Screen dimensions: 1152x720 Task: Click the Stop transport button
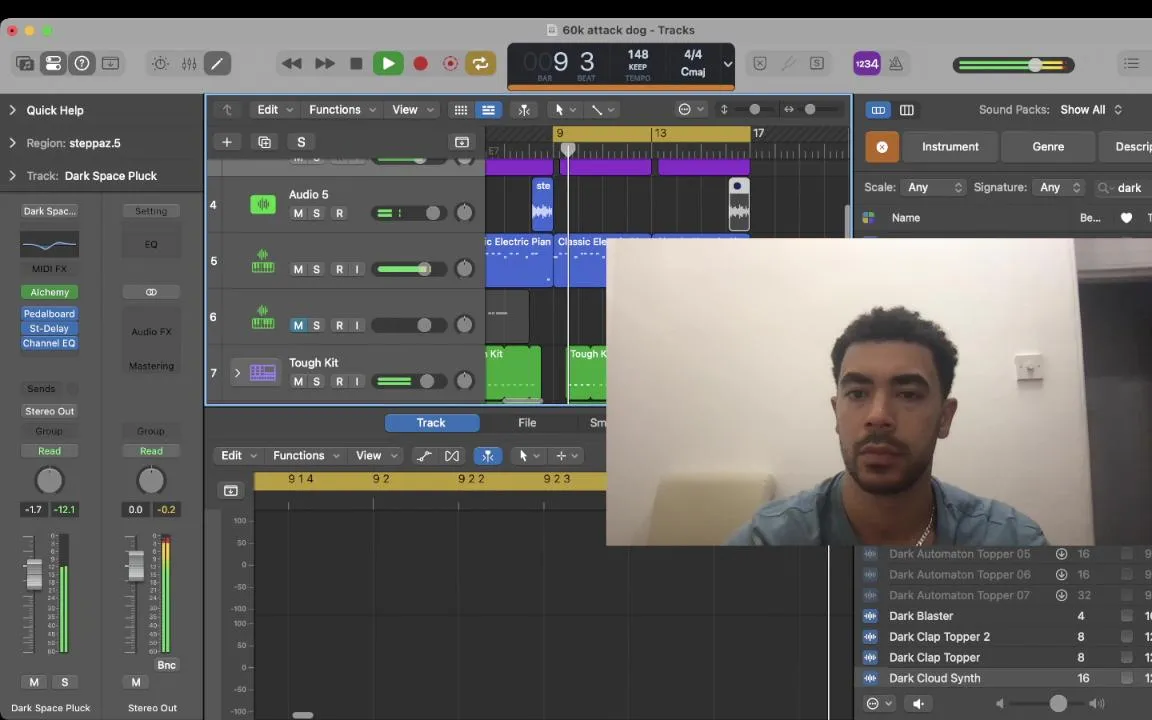tap(356, 64)
